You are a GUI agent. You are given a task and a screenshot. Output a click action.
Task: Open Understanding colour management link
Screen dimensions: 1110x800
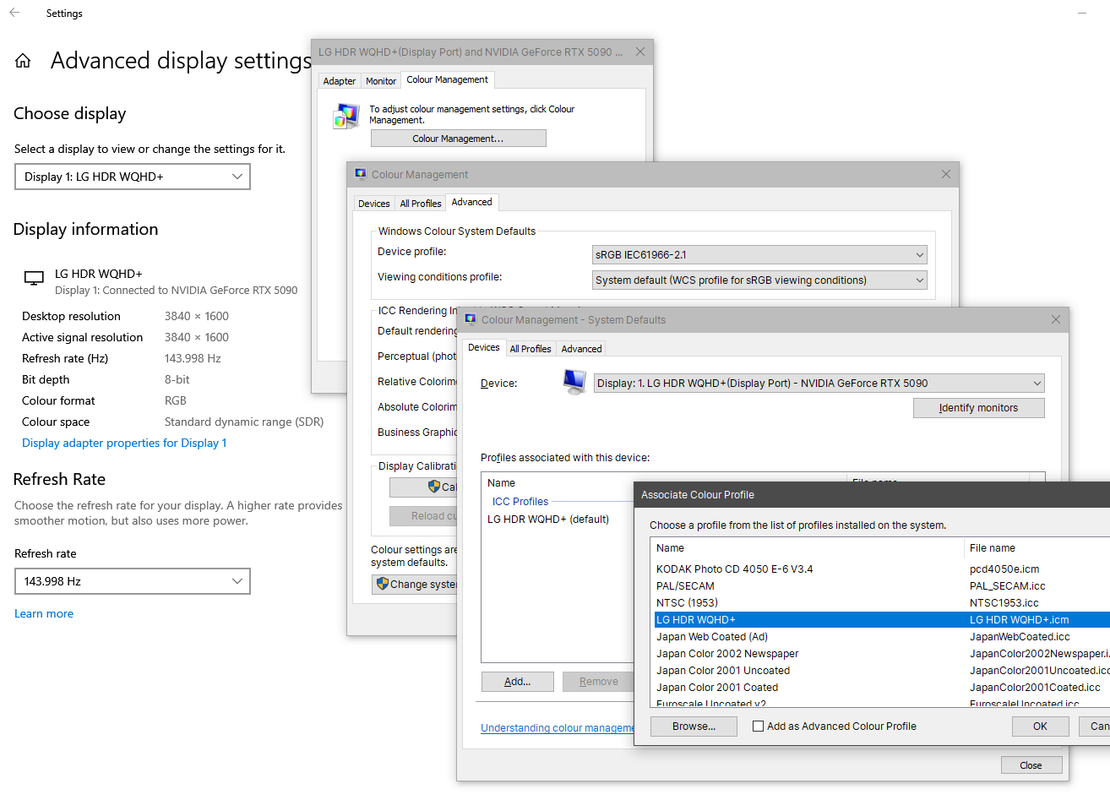pyautogui.click(x=557, y=728)
